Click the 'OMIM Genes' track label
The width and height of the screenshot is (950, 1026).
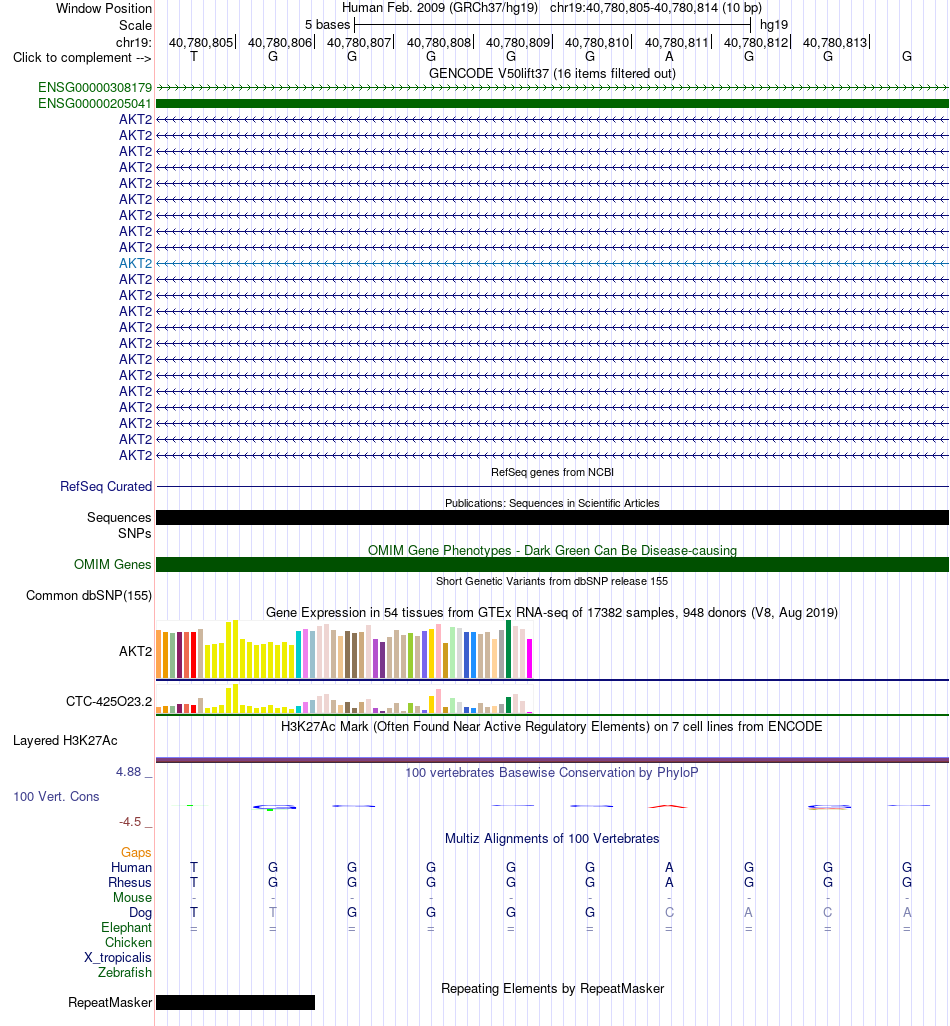(x=113, y=565)
